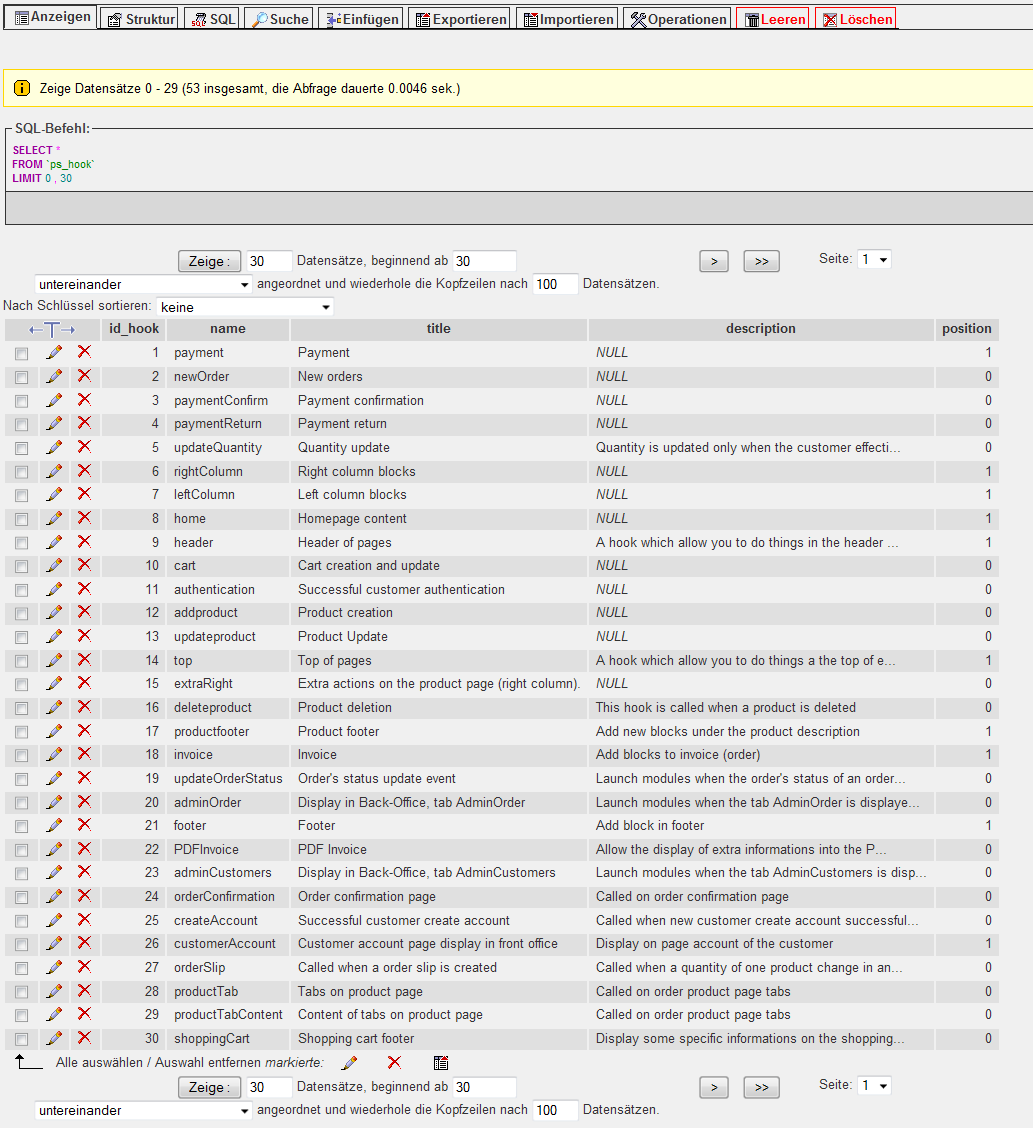
Task: Switch to the Struktur tab
Action: (141, 19)
